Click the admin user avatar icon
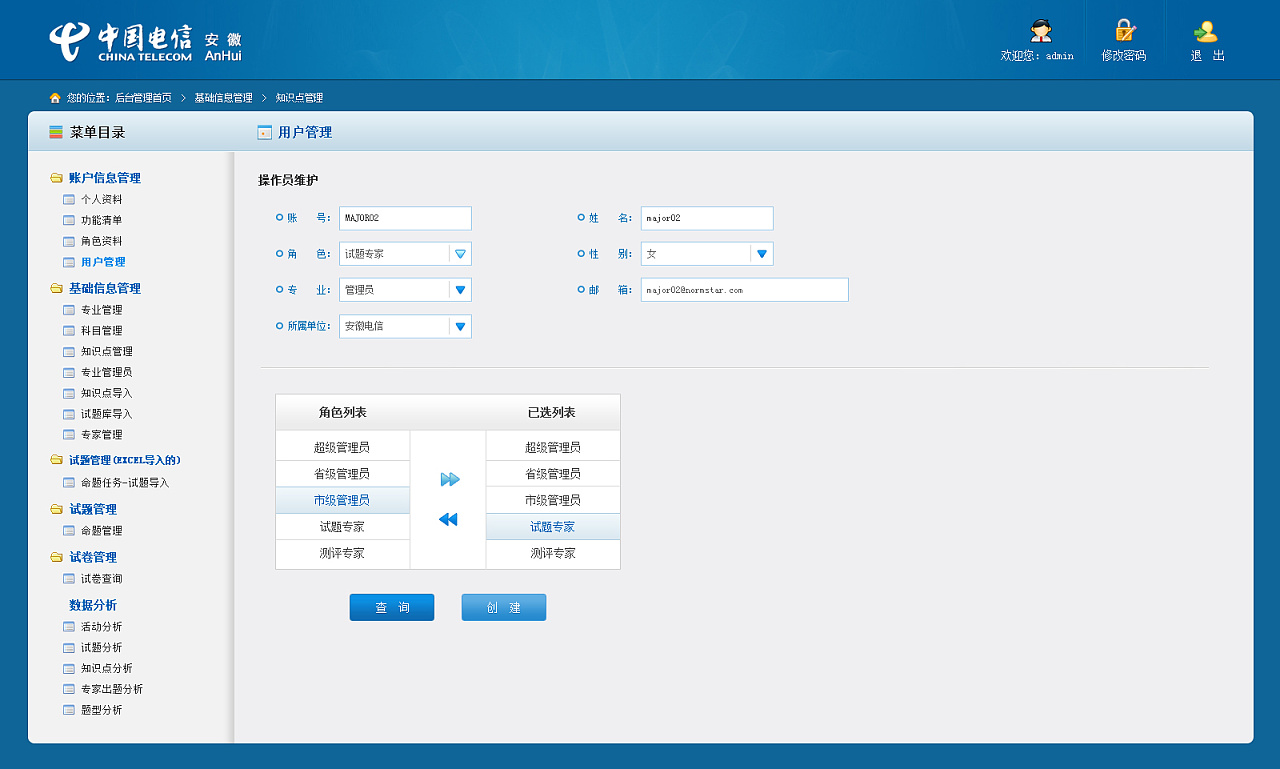The image size is (1280, 769). (1041, 31)
